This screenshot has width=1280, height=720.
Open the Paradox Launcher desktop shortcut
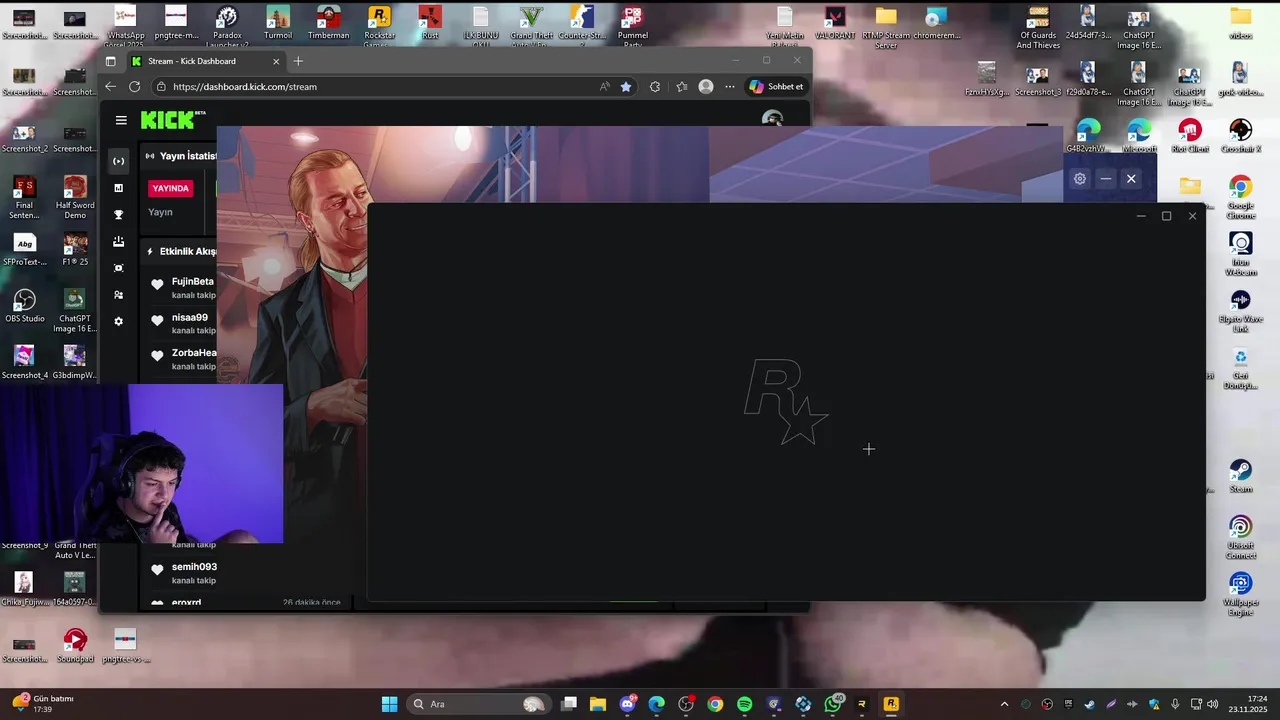[227, 26]
